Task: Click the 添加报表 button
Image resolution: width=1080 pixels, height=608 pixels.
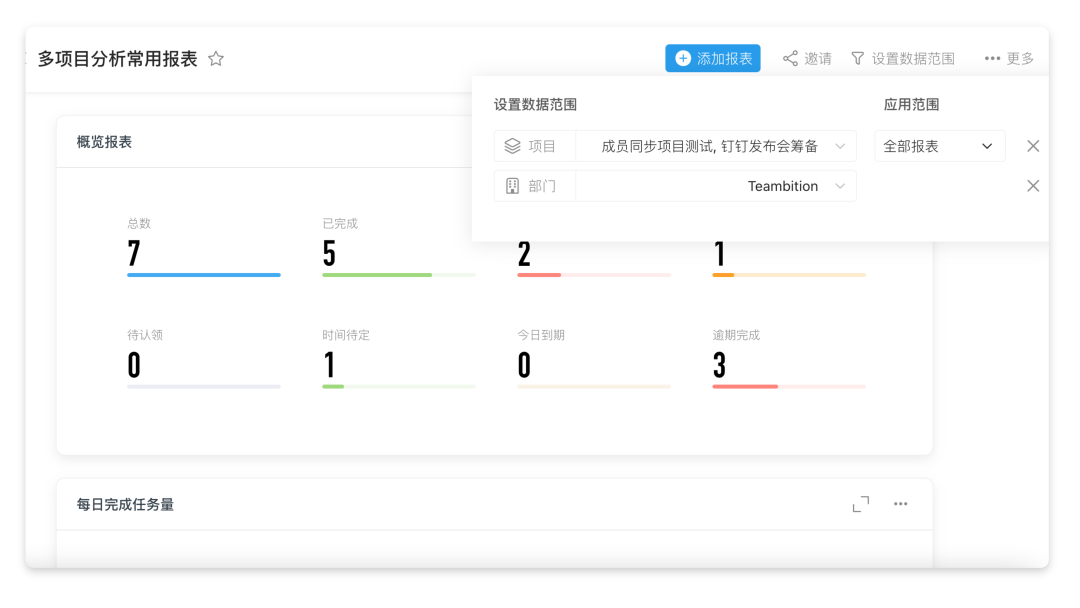Action: [712, 59]
